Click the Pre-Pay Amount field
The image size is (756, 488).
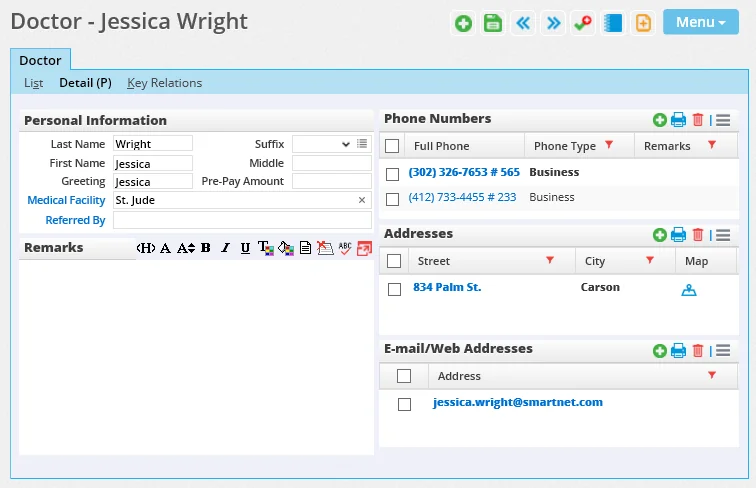[x=332, y=181]
